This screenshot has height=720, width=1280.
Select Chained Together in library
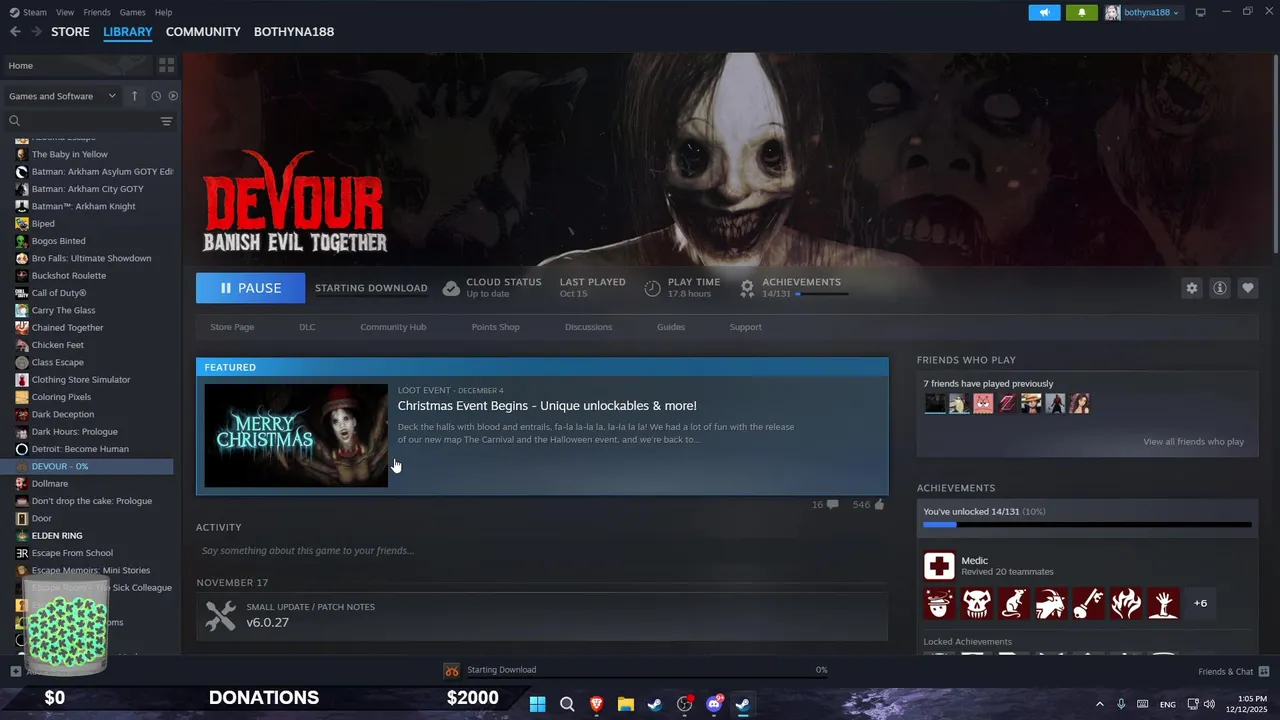tap(67, 327)
